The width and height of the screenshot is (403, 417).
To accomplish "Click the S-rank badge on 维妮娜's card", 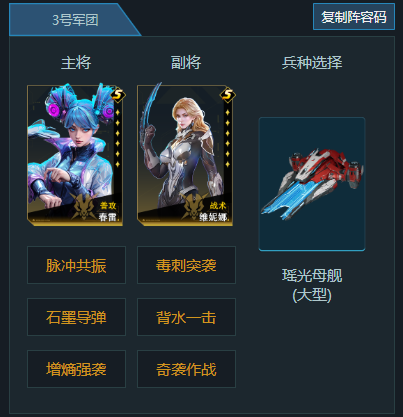I will 228,95.
